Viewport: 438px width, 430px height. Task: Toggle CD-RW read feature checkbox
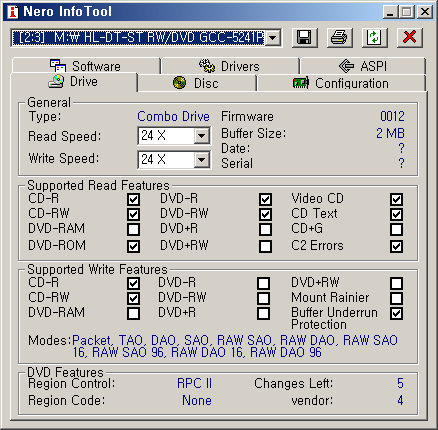pyautogui.click(x=133, y=214)
